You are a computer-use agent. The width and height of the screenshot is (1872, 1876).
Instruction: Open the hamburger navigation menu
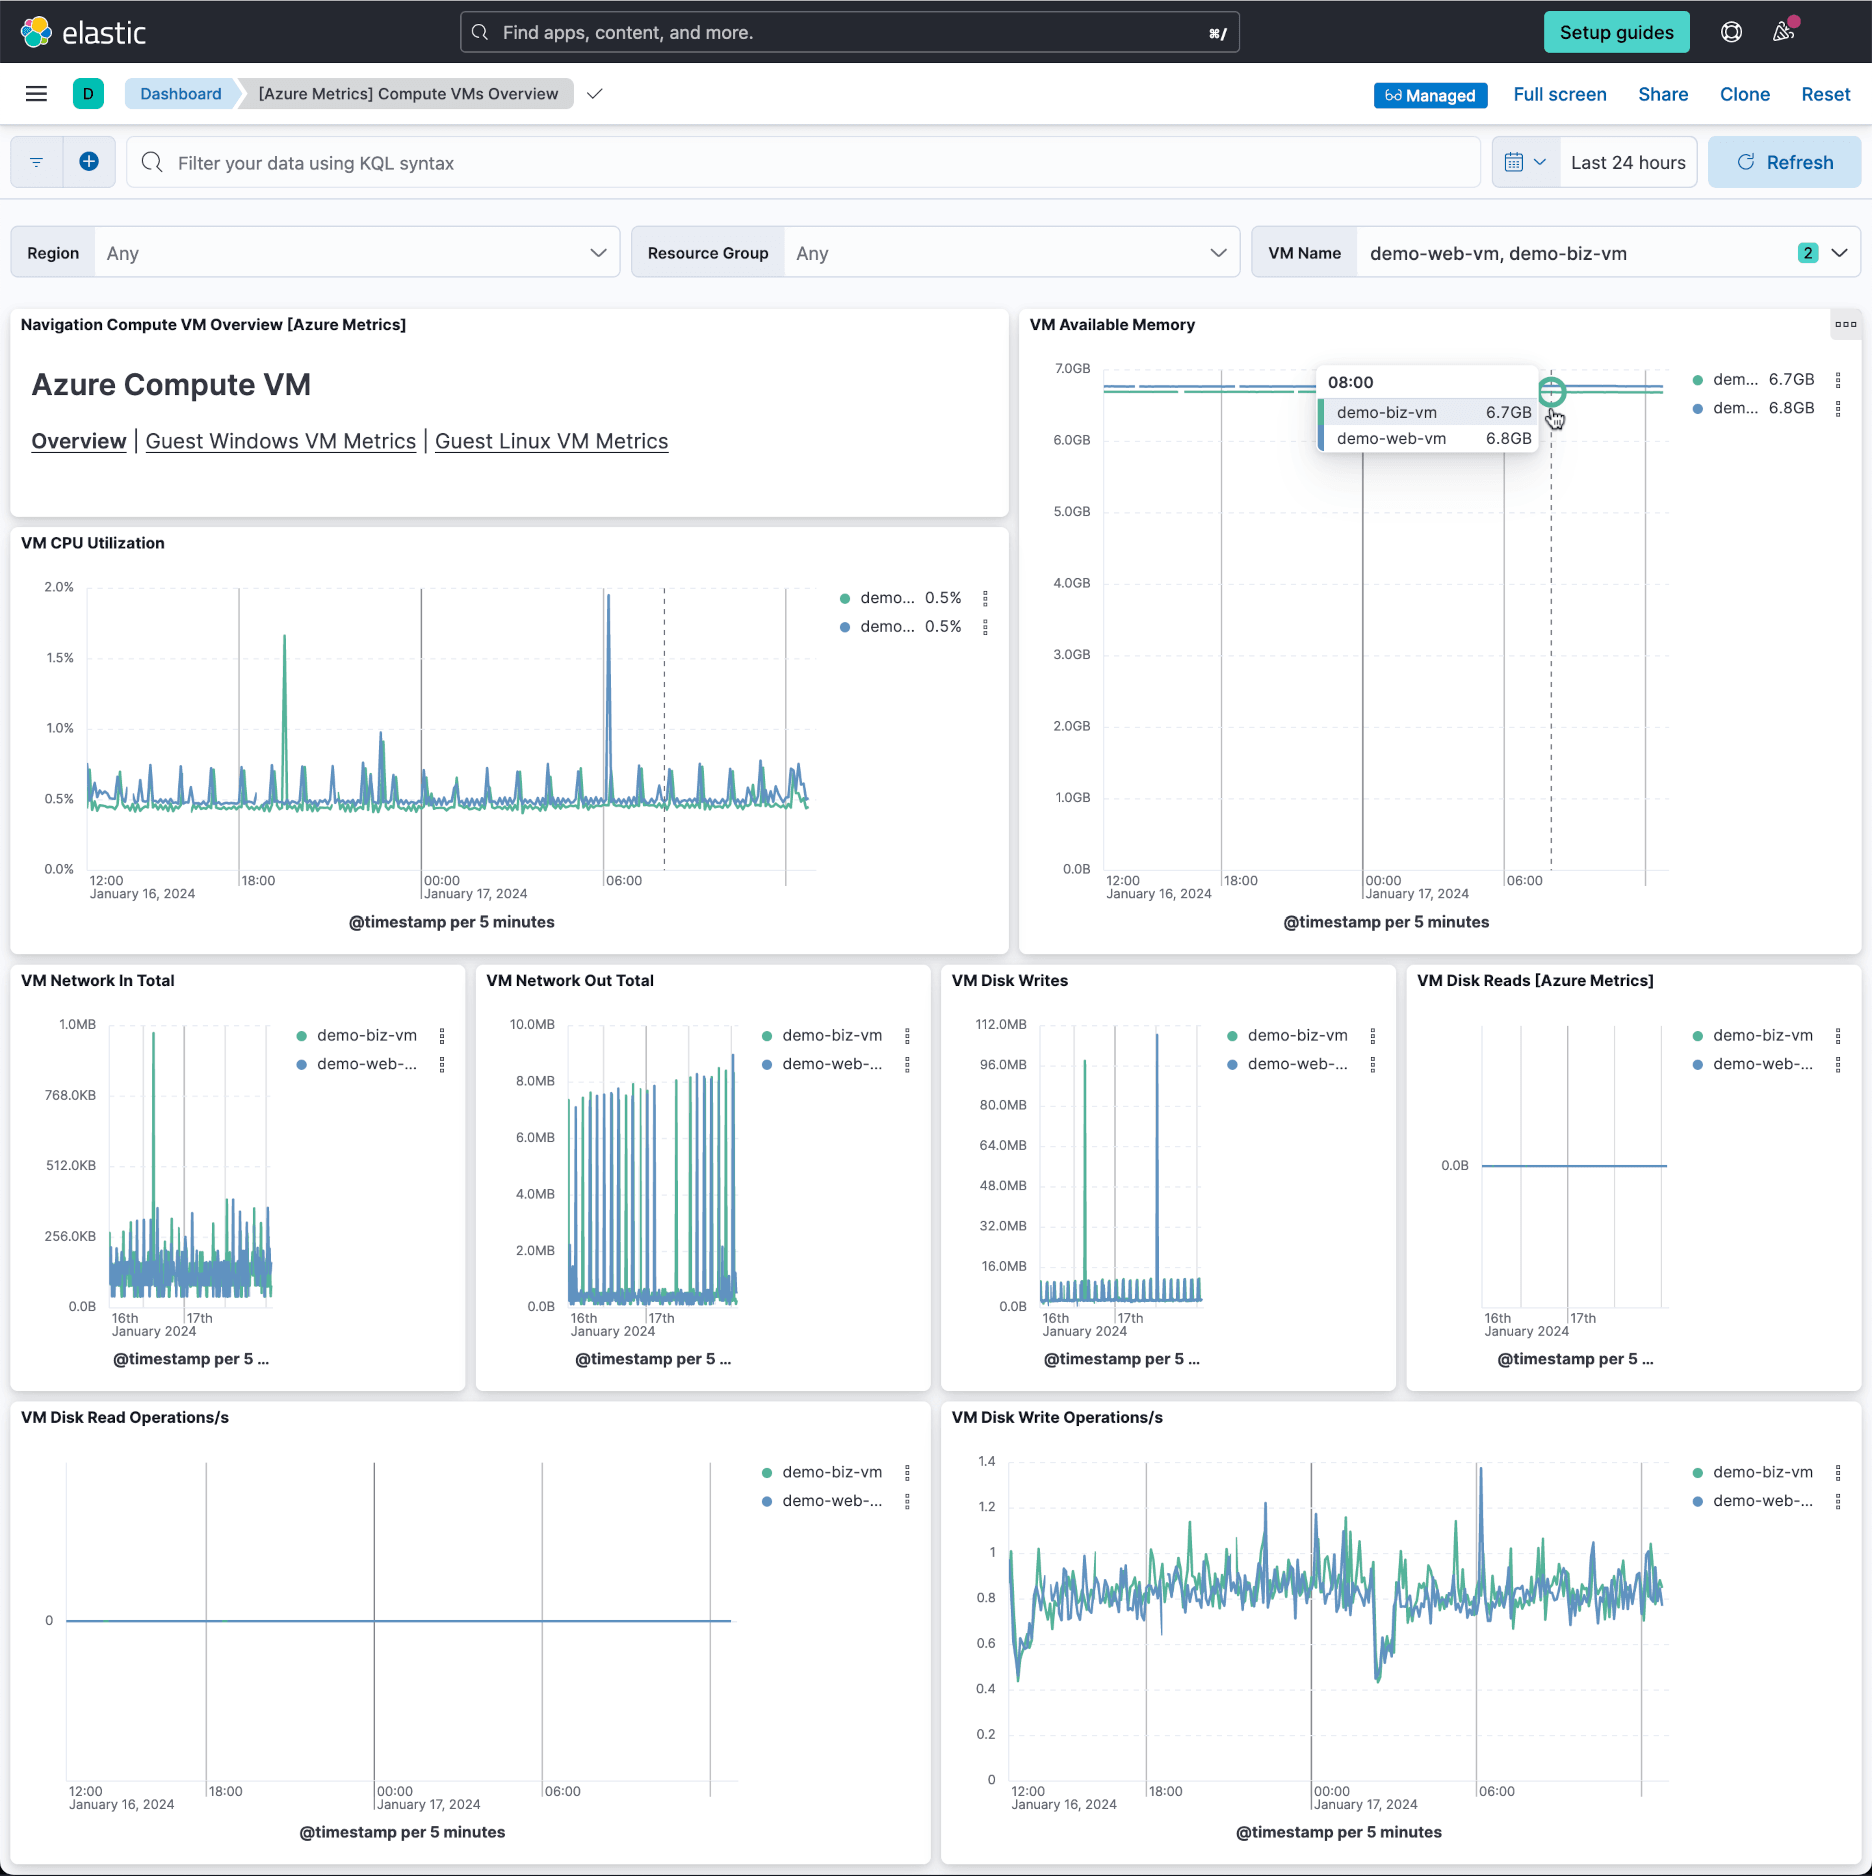(36, 94)
